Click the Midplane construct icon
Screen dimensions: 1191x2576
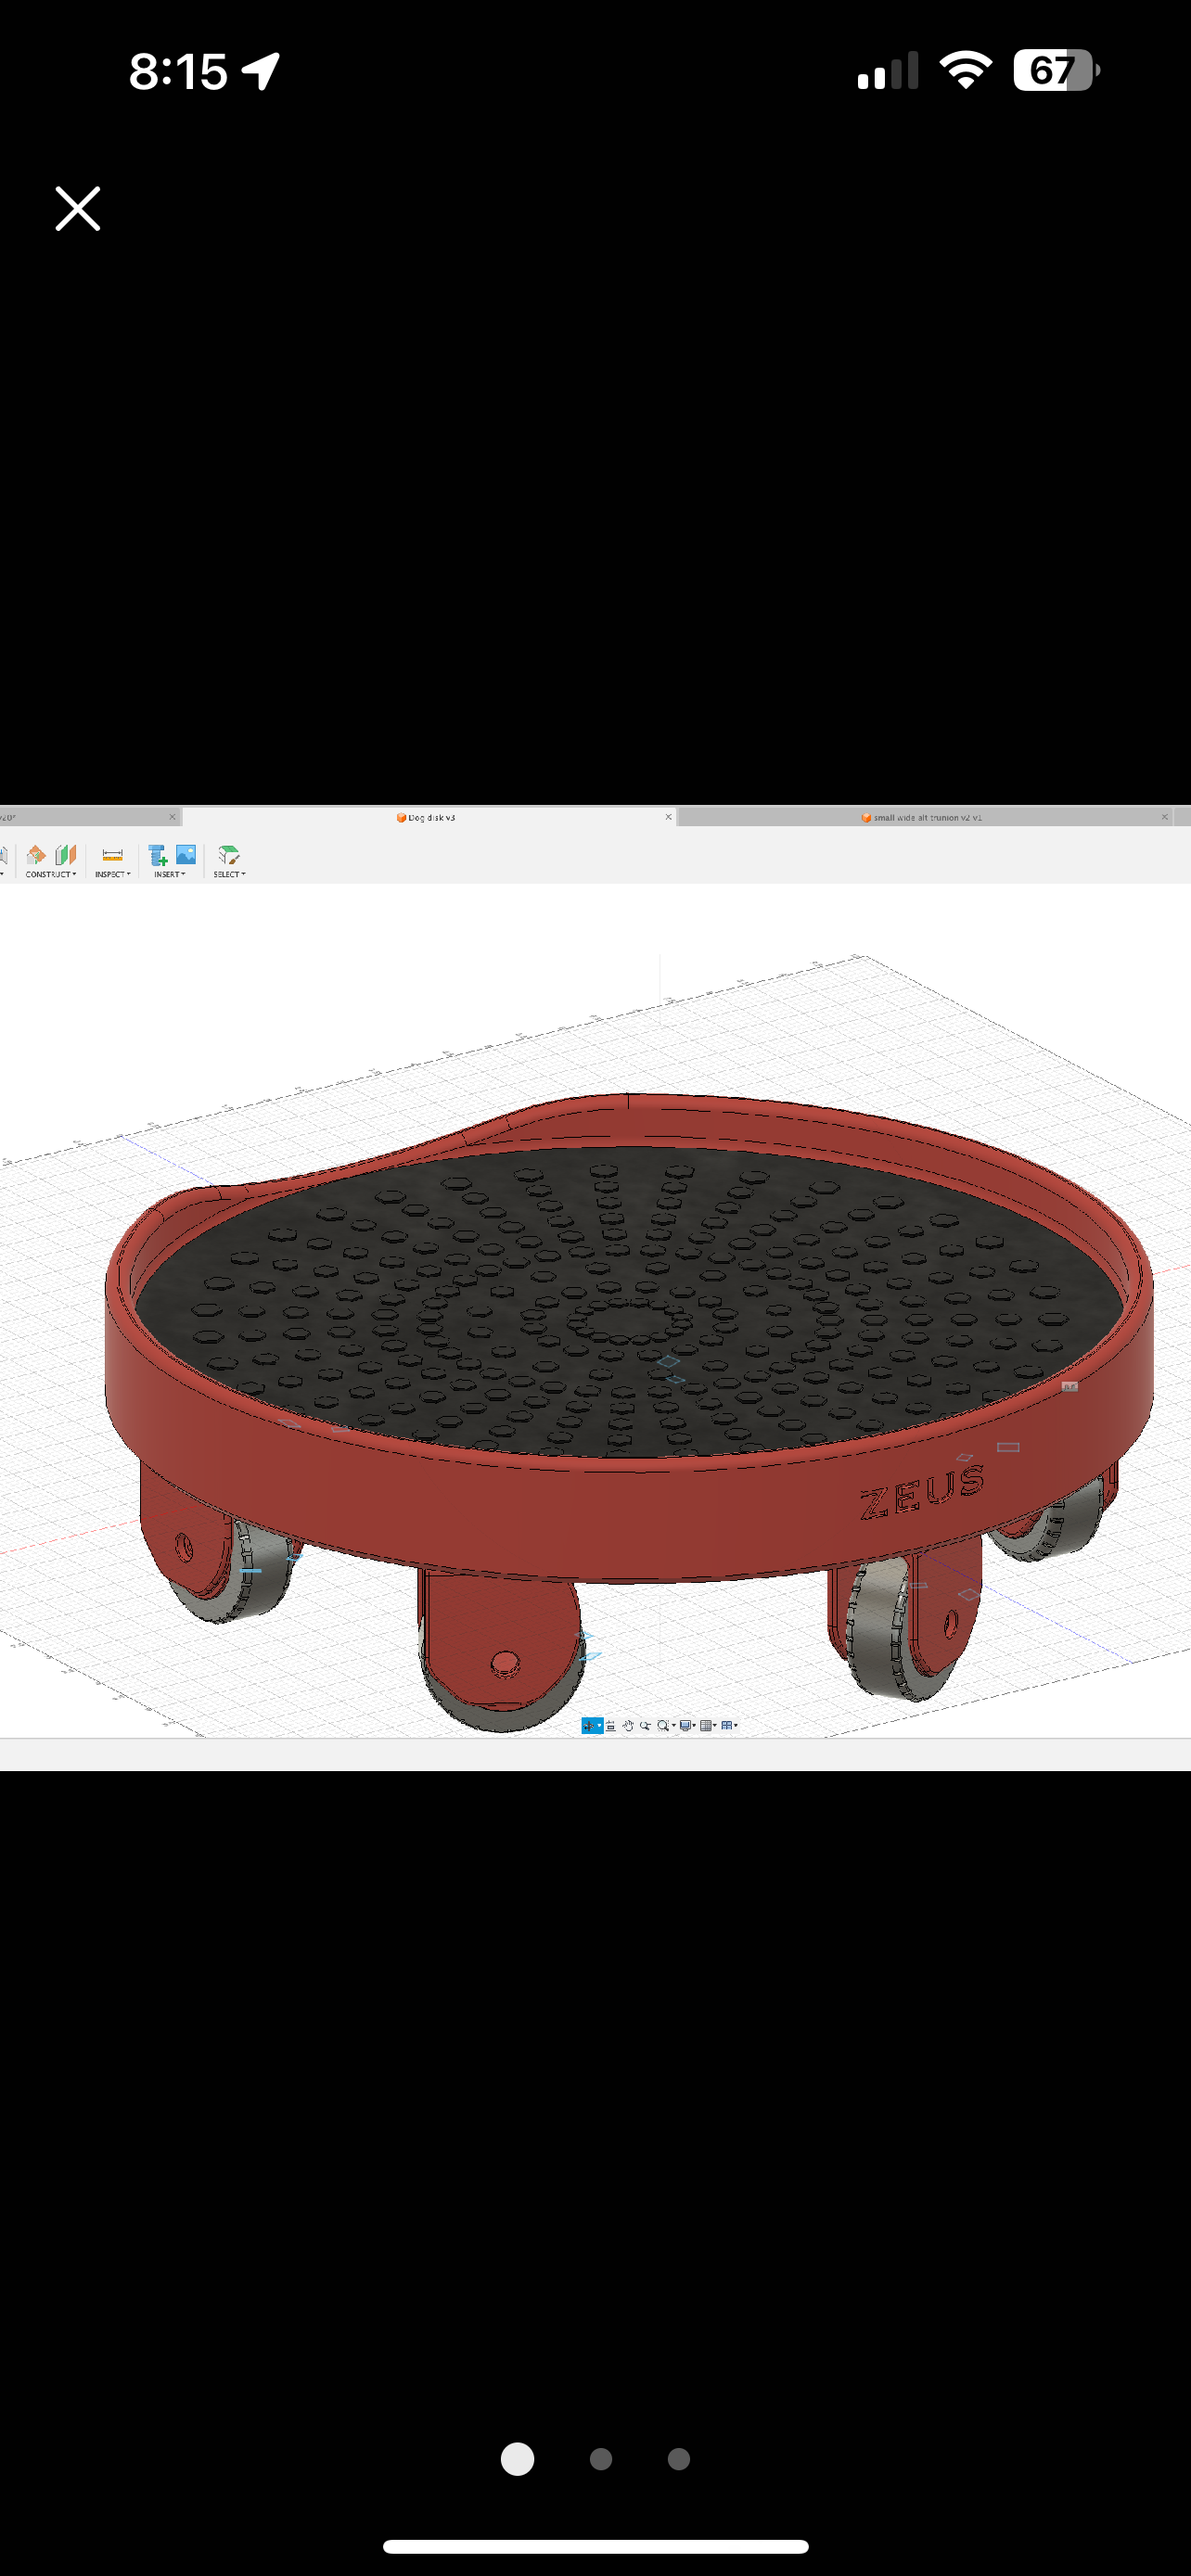pyautogui.click(x=66, y=854)
